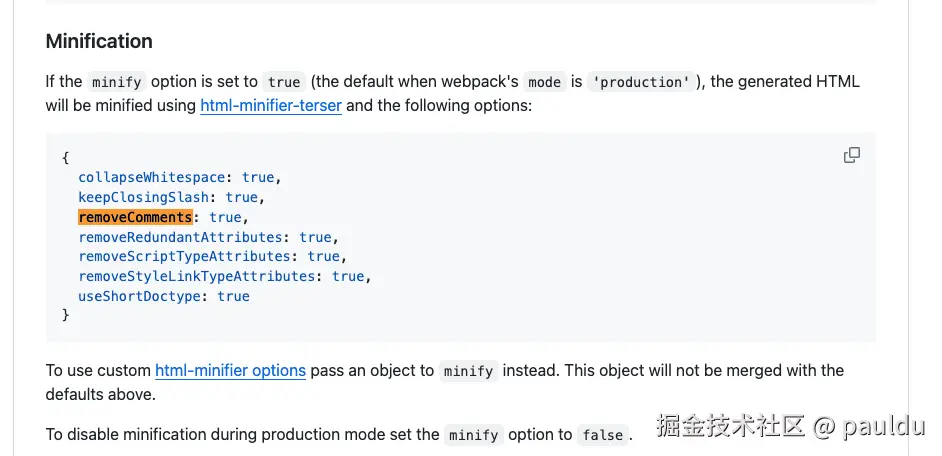Click the highlighted removeComments key

tap(135, 217)
